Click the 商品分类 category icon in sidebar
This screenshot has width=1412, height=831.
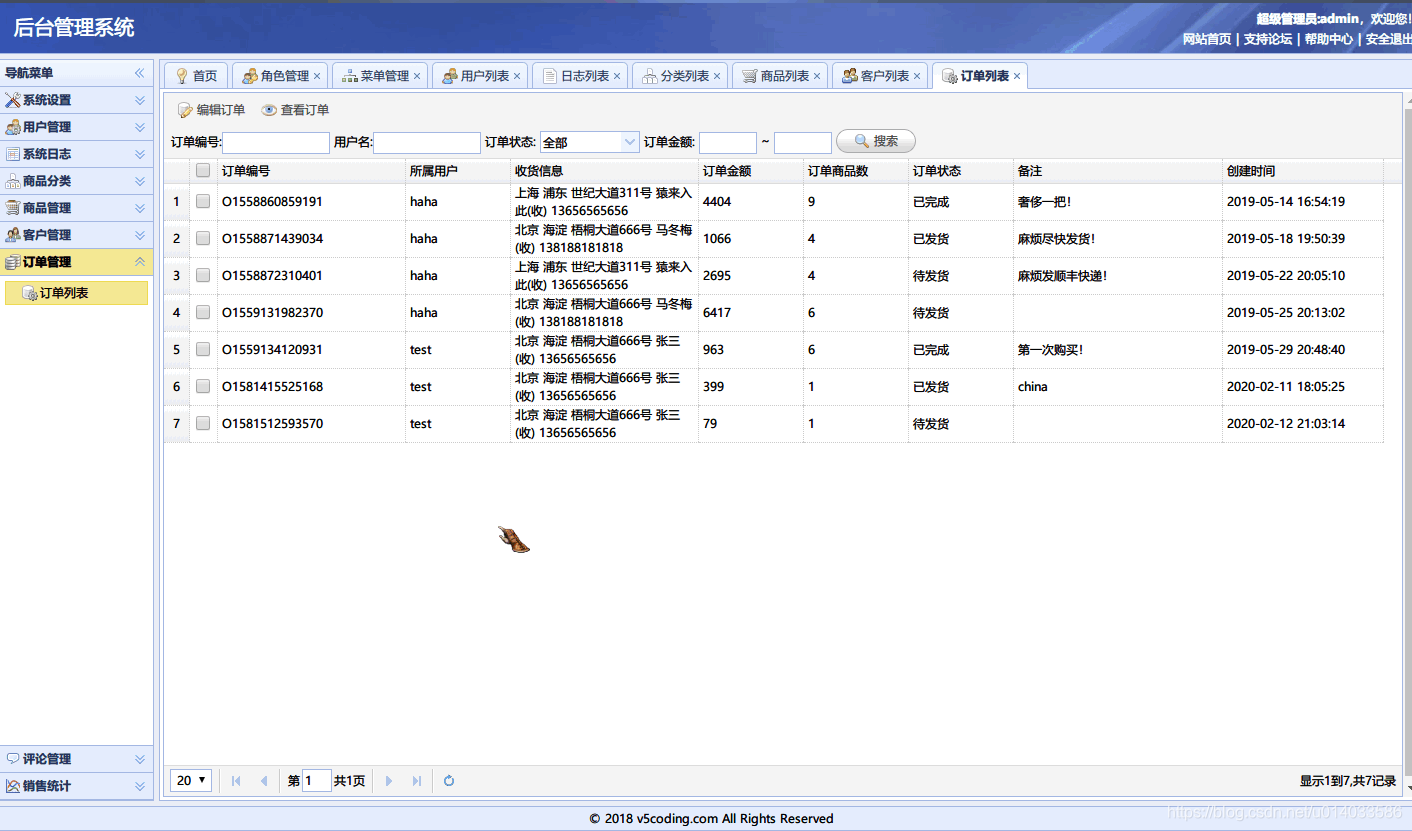tap(13, 181)
